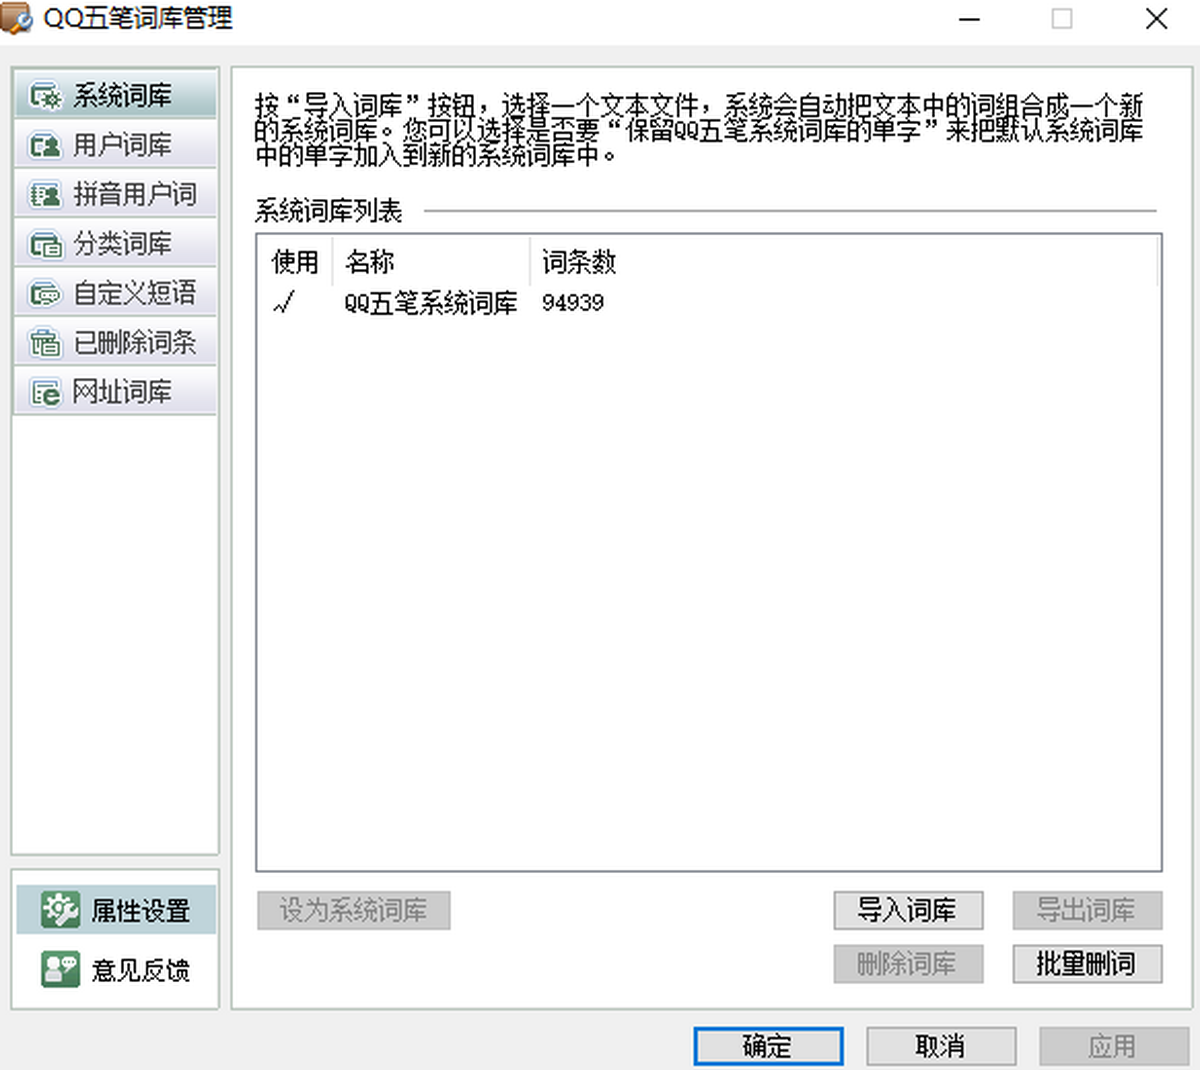Click the 网址词库 sidebar icon

tap(45, 393)
